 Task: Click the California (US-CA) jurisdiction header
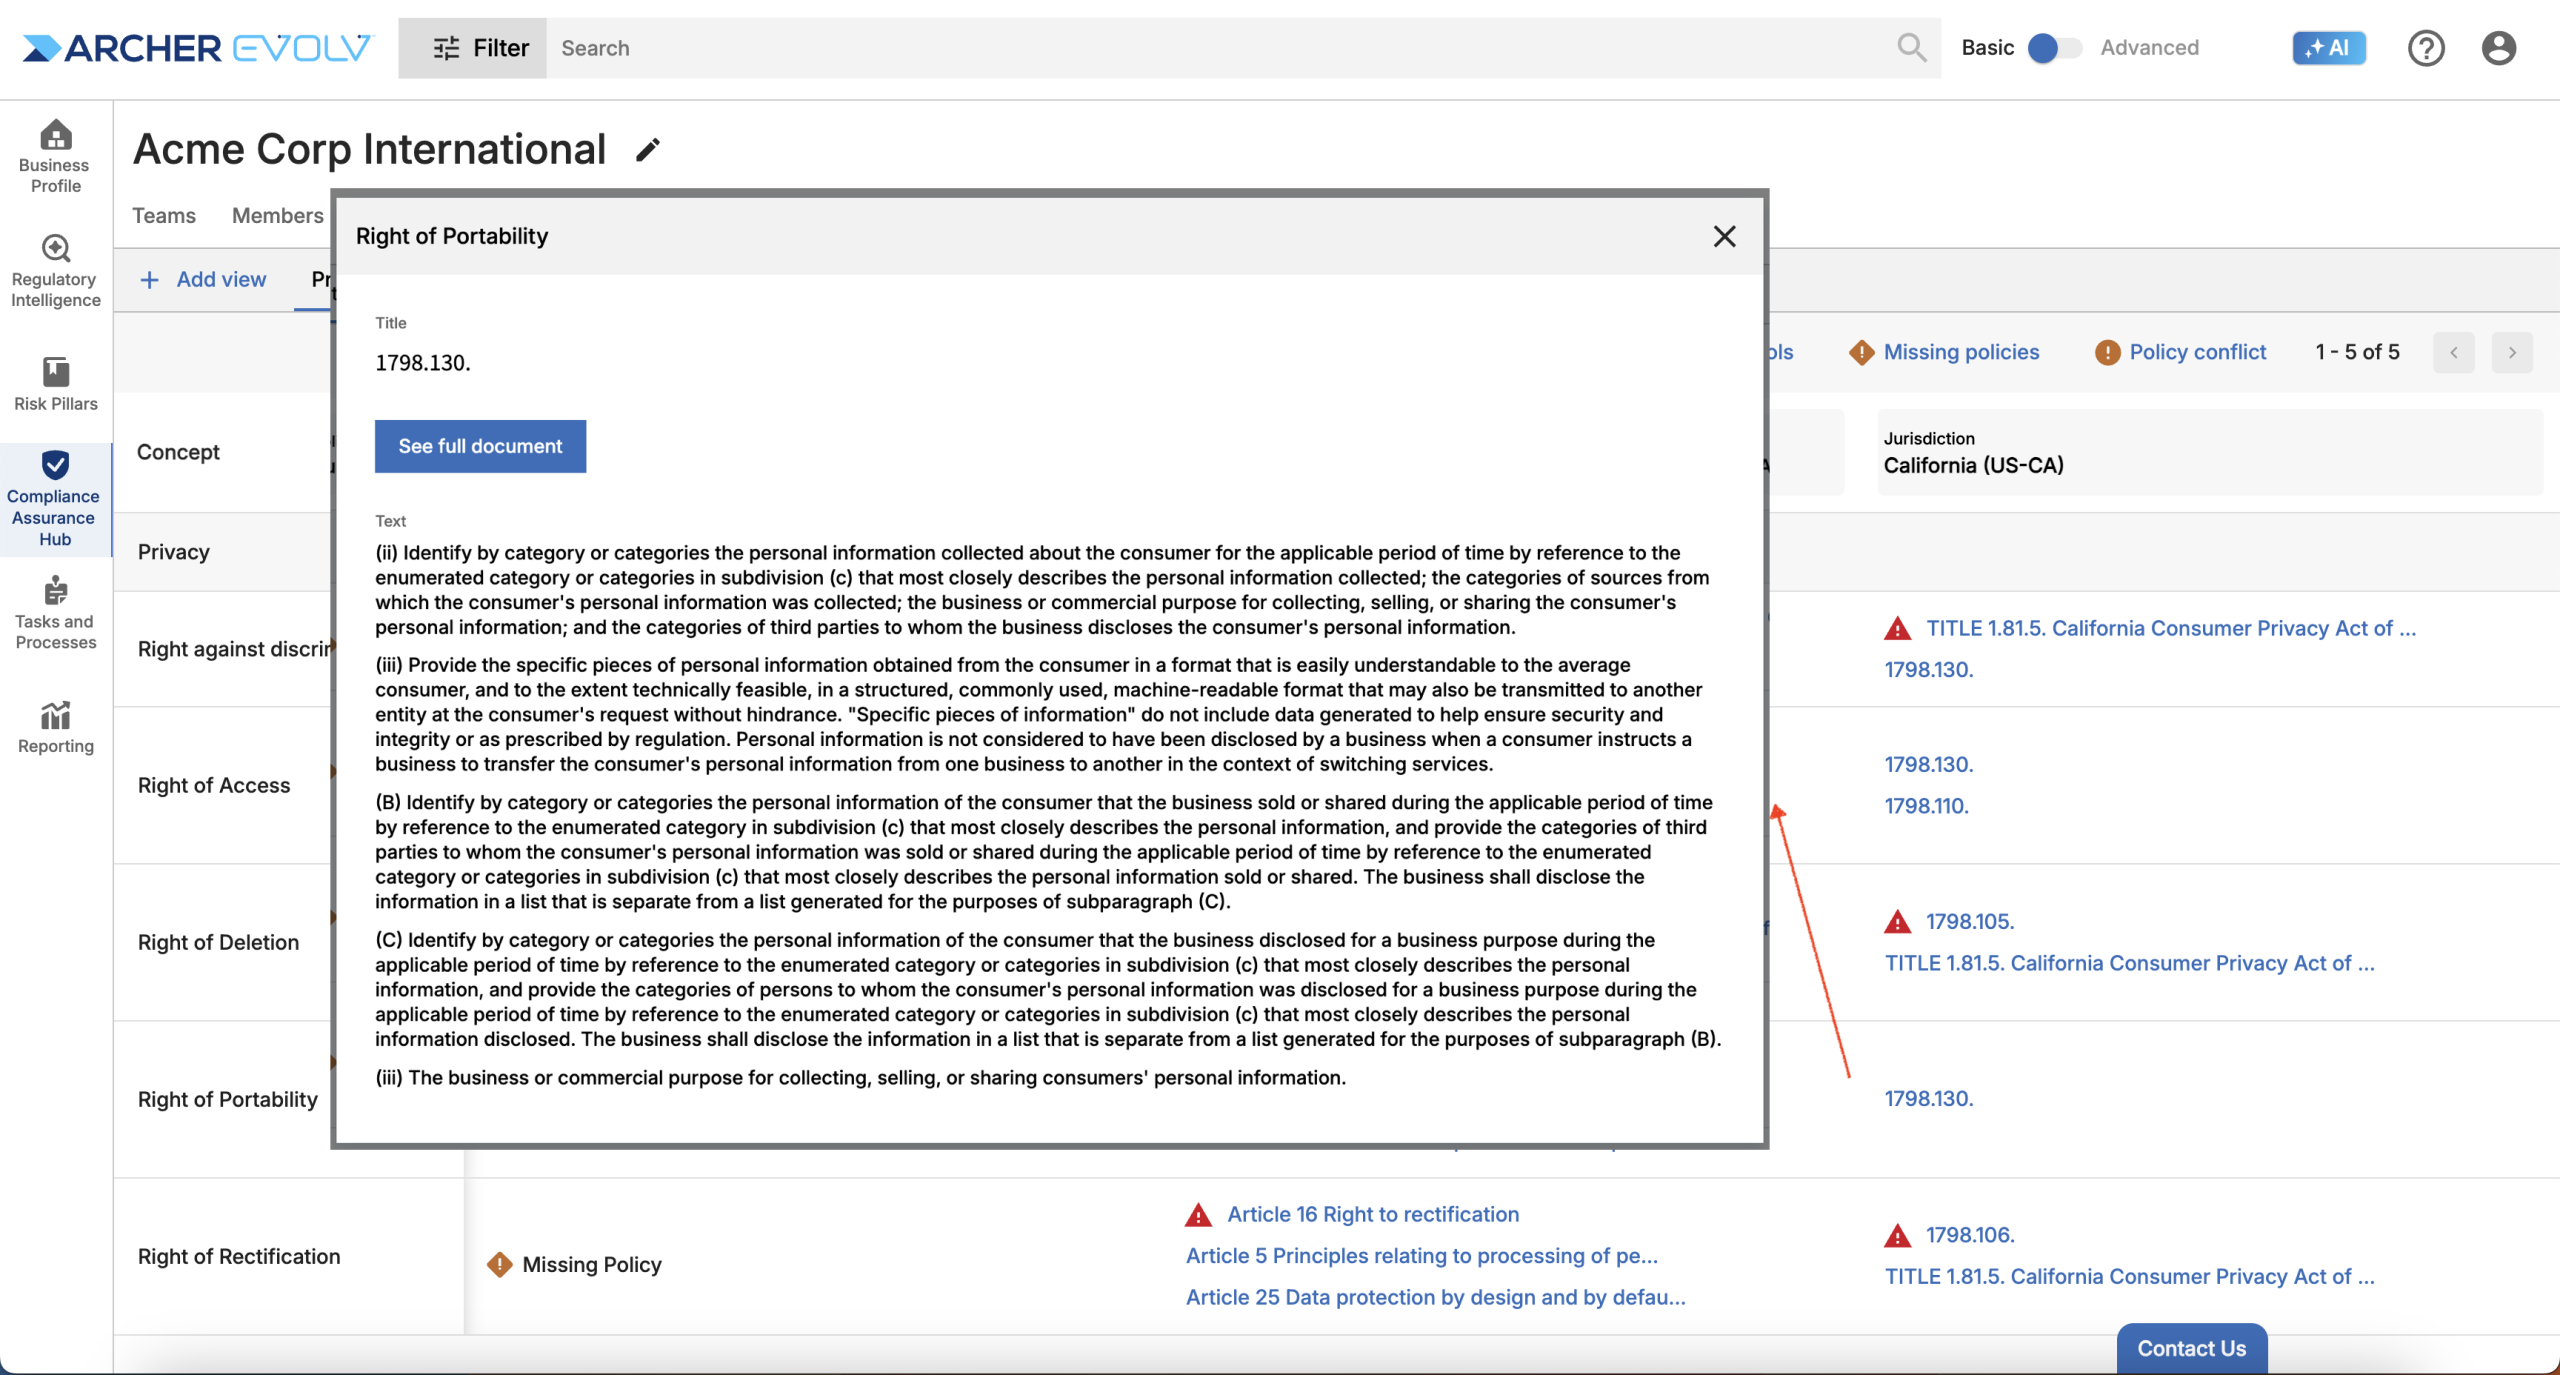point(2209,453)
